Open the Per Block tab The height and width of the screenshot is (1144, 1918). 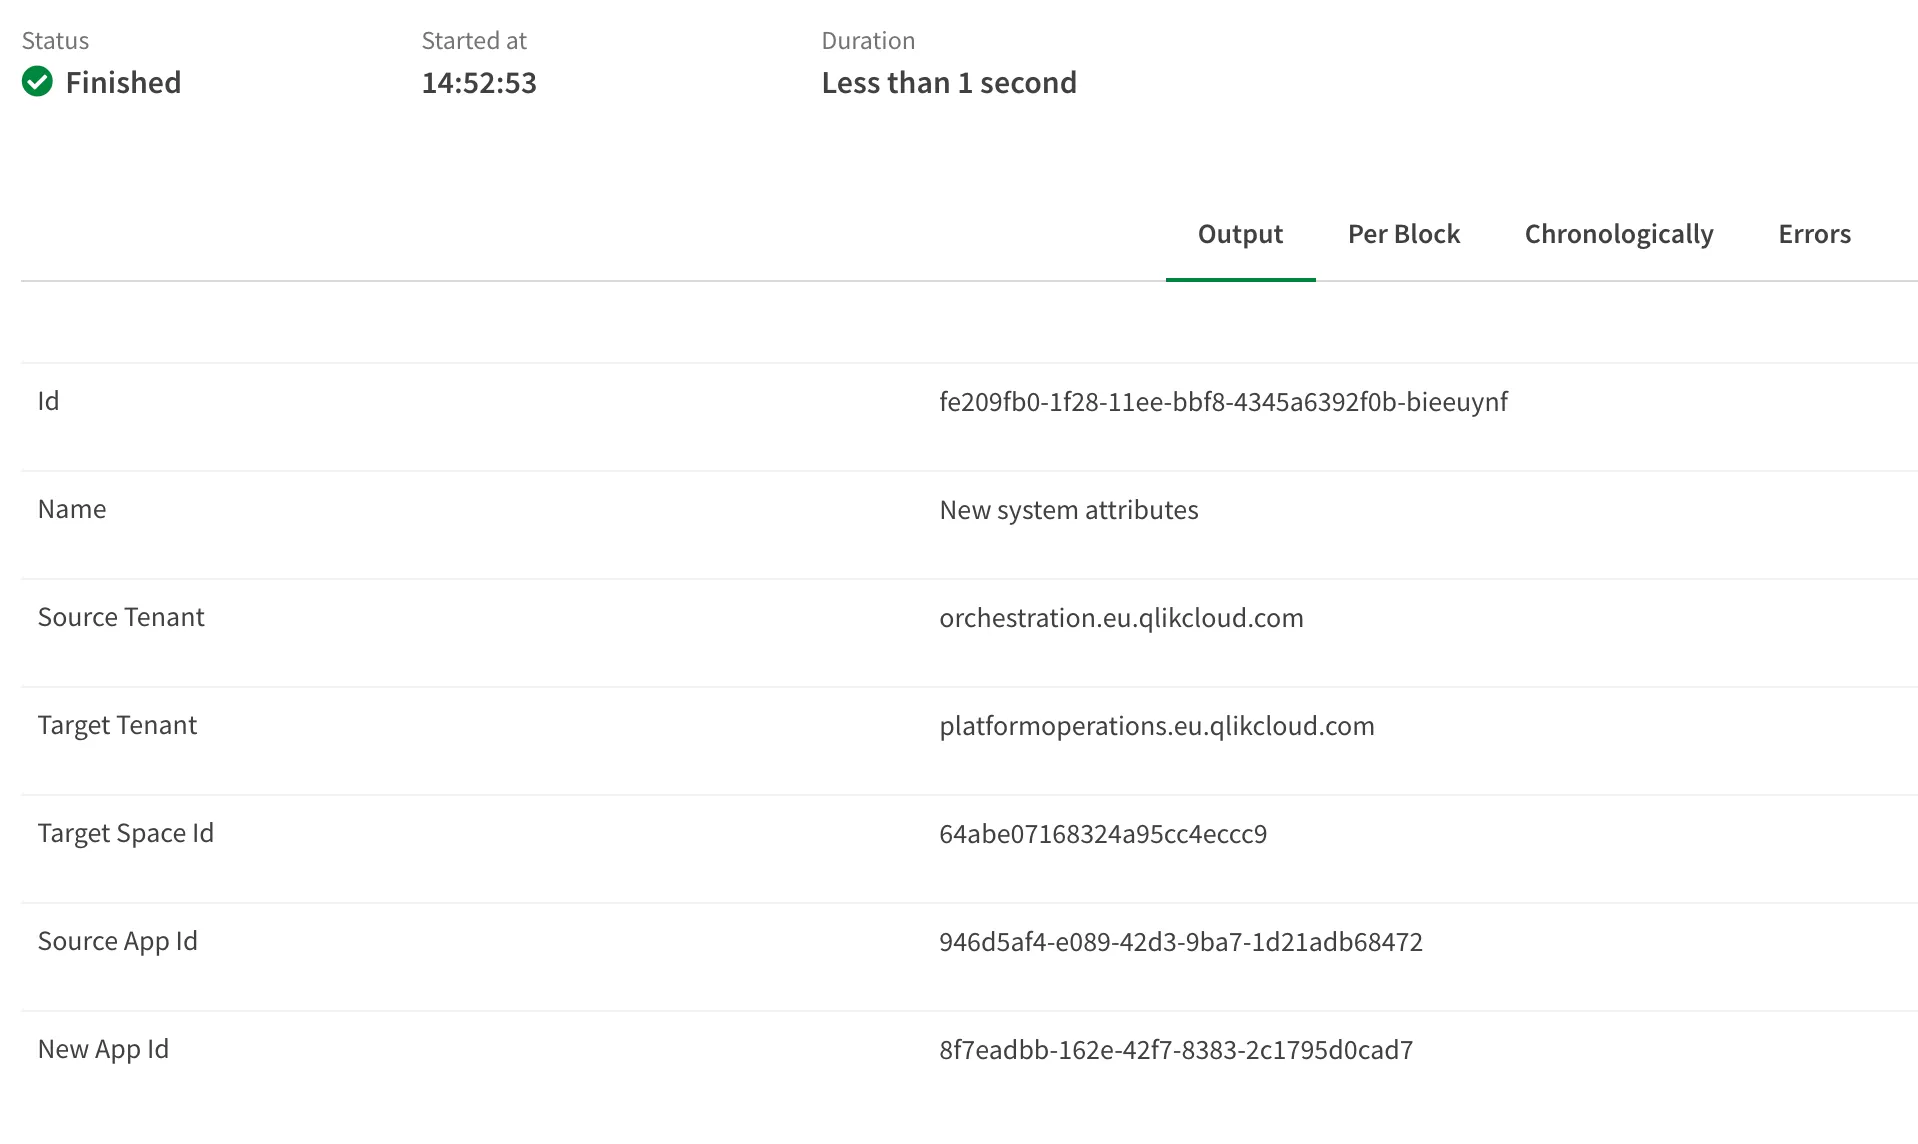point(1403,234)
